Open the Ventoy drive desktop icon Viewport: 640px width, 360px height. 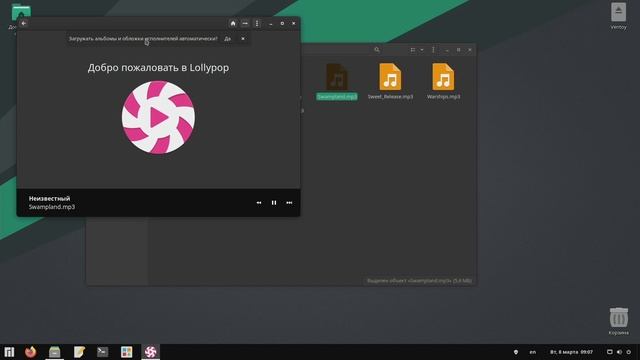point(618,16)
